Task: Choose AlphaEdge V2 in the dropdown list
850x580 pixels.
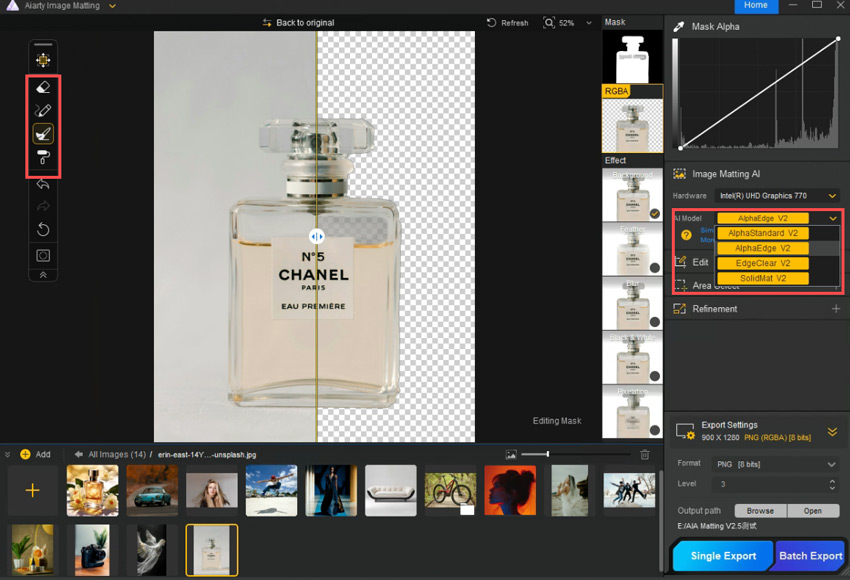Action: [763, 248]
